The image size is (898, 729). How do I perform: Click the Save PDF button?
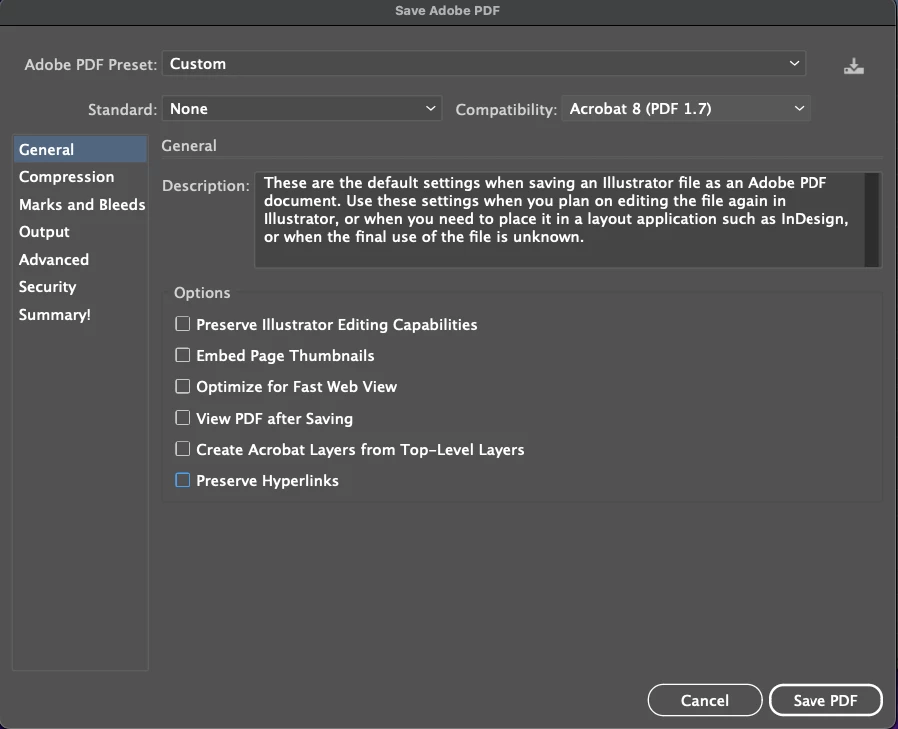pos(825,700)
